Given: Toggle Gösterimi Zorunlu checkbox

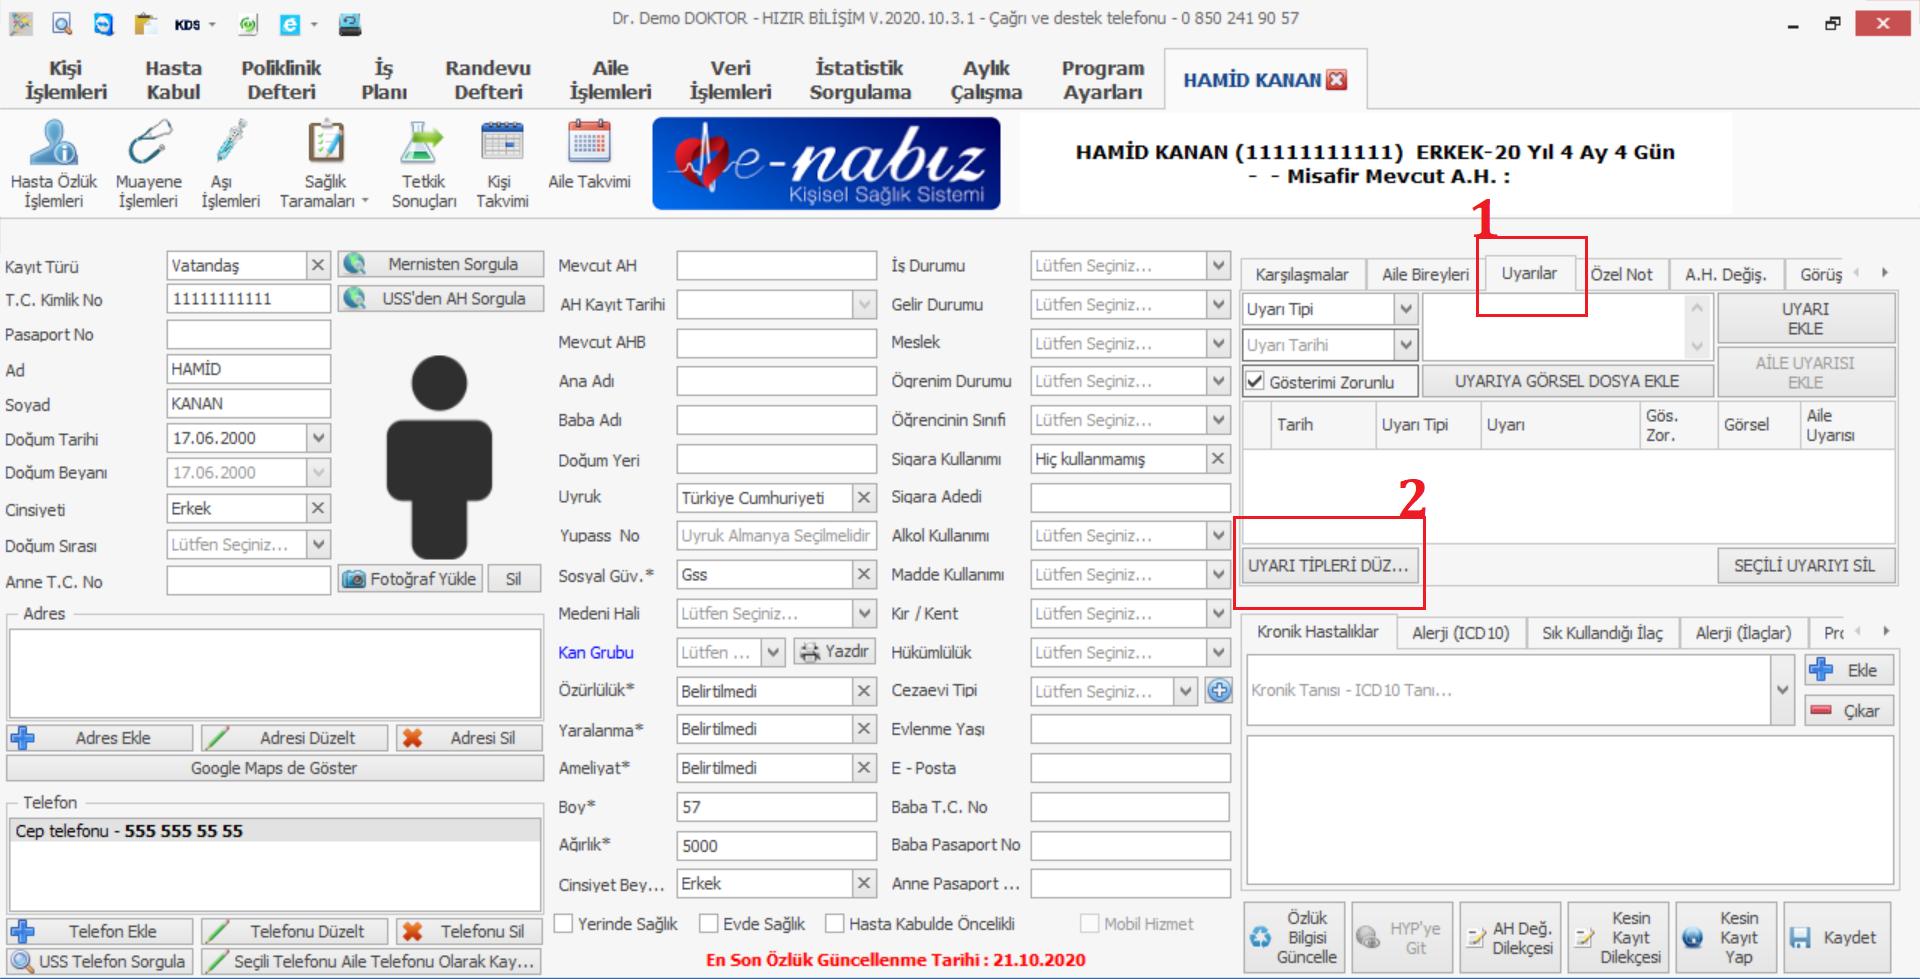Looking at the screenshot, I should click(x=1255, y=381).
